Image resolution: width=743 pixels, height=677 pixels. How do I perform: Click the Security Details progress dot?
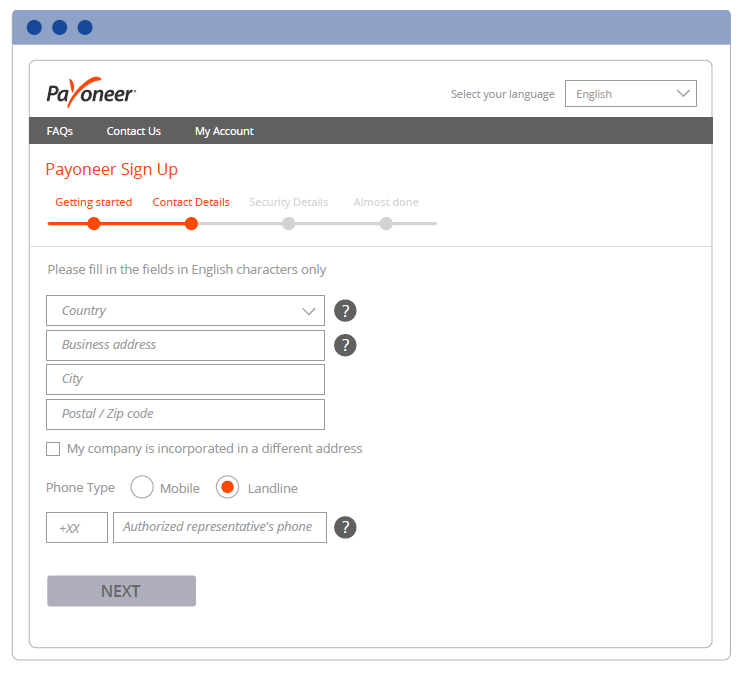pyautogui.click(x=289, y=224)
